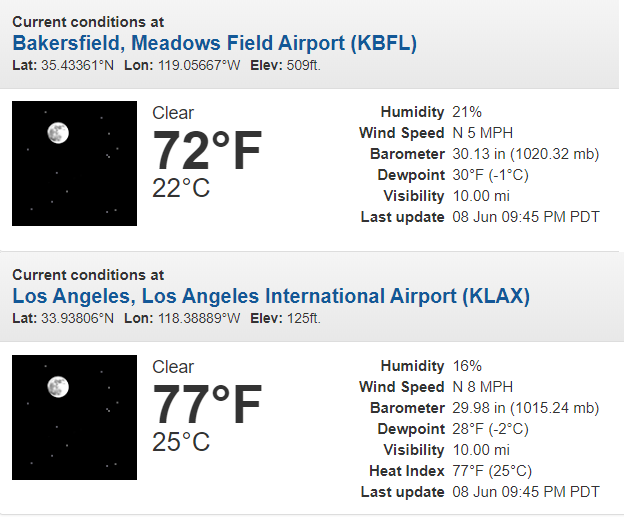Click the Heat Index 77°F (25°C) value
Screen dimensions: 624x517
(x=492, y=471)
